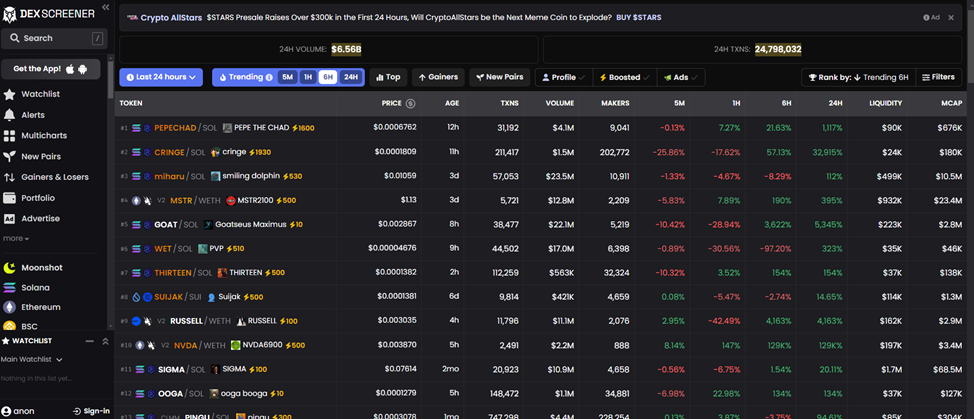Click the Sign-in link
Viewport: 974px width, 419px height.
pyautogui.click(x=91, y=411)
